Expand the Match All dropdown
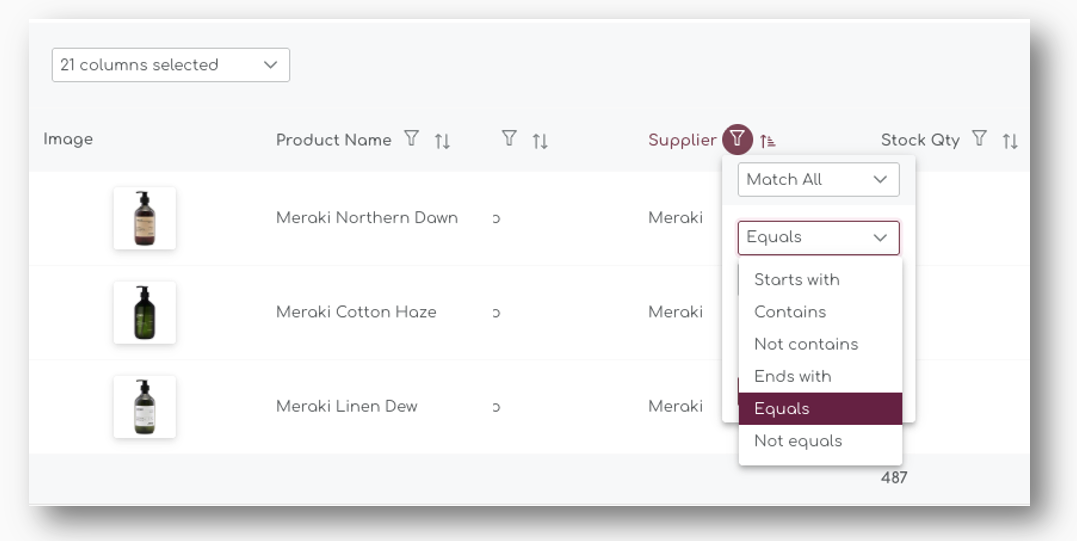Viewport: 1077px width, 541px height. [818, 180]
